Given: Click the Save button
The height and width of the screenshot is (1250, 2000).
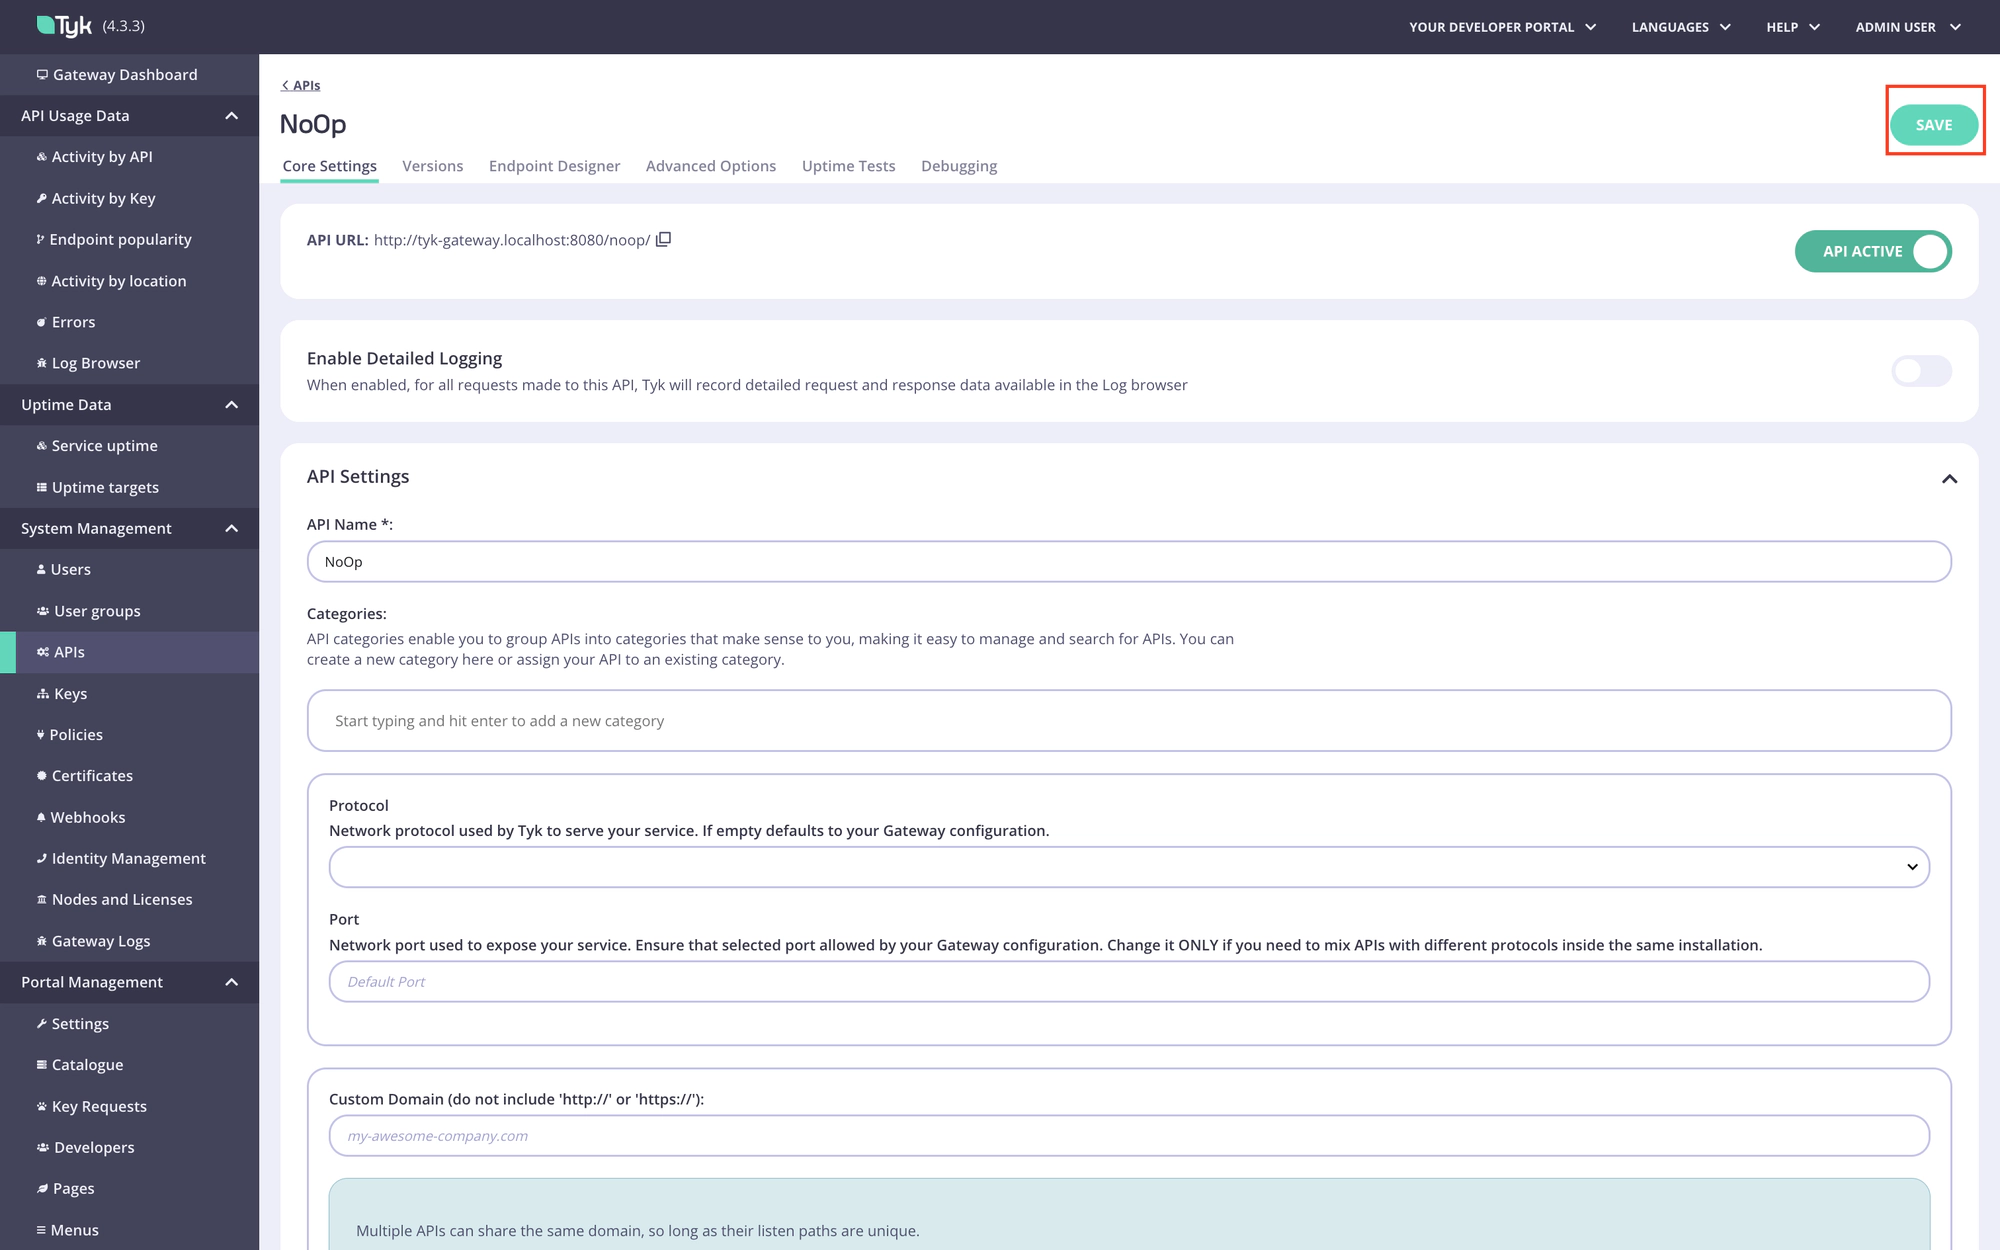Looking at the screenshot, I should click(x=1933, y=125).
